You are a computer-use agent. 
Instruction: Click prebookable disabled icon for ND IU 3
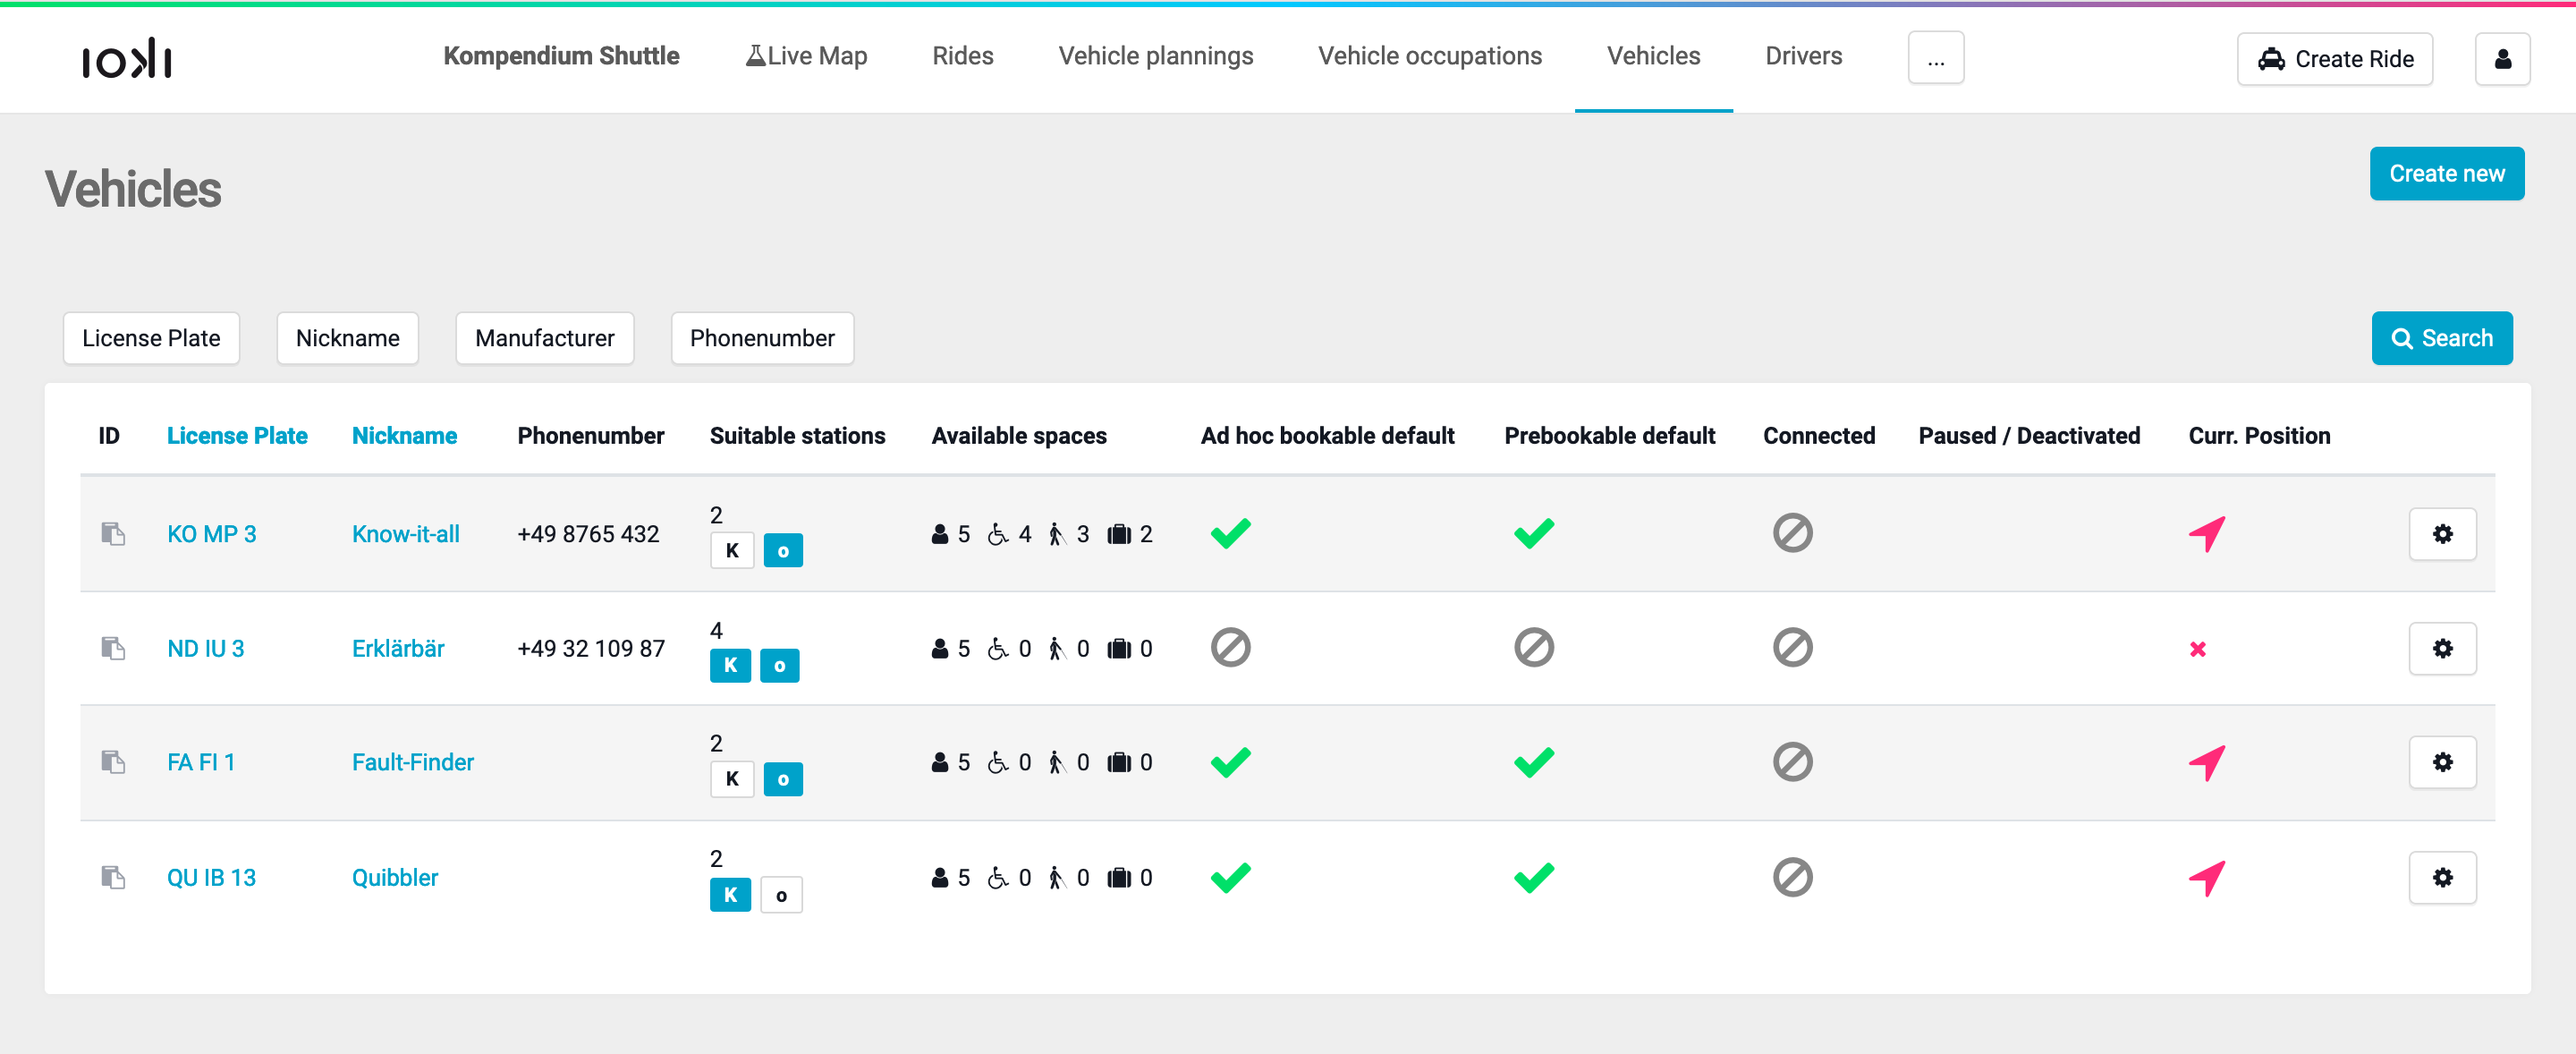click(x=1533, y=647)
